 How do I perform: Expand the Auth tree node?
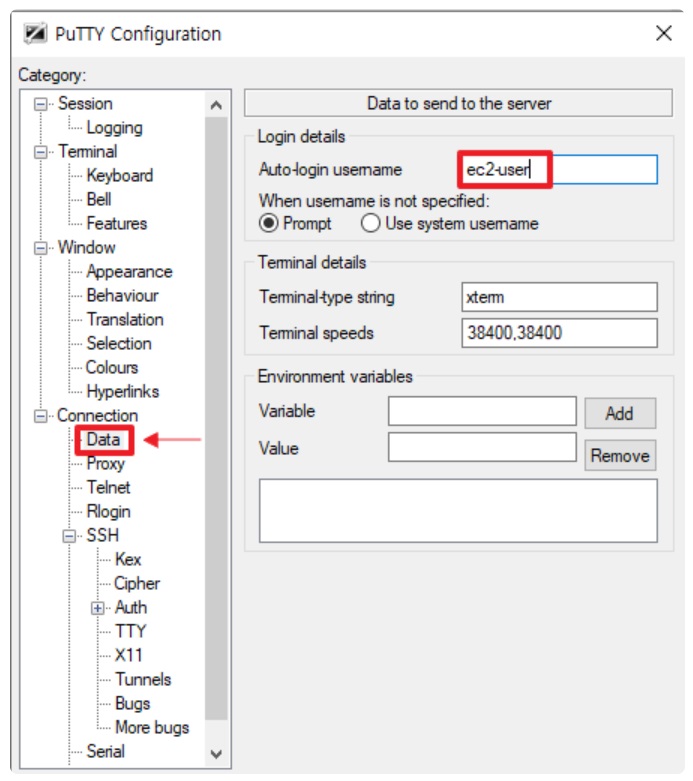click(98, 608)
